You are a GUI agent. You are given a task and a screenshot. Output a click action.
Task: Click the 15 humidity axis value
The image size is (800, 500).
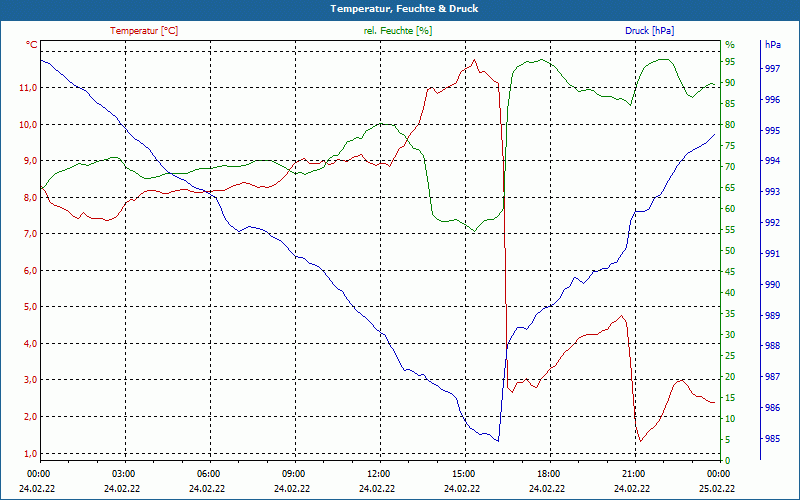(730, 397)
